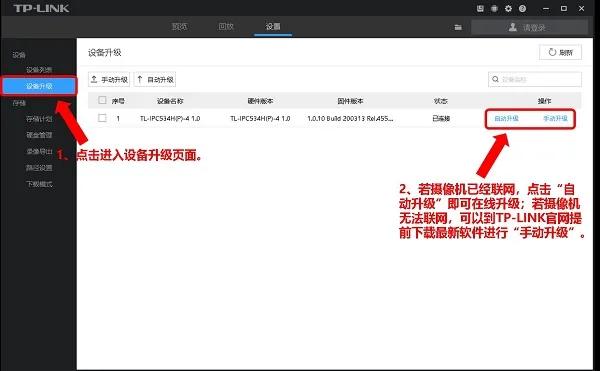The width and height of the screenshot is (600, 371).
Task: Tick the select-all checkbox in table header
Action: tap(102, 100)
